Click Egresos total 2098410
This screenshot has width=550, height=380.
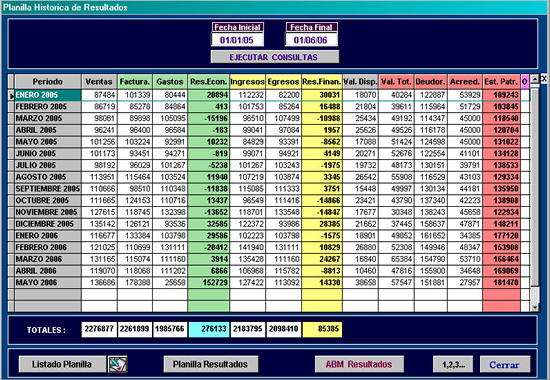tap(283, 329)
